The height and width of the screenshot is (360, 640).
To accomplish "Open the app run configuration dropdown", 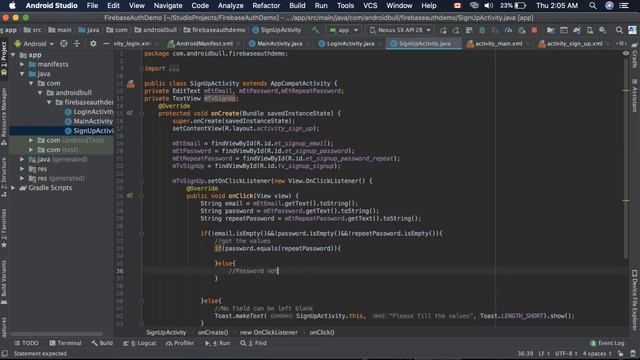I will 344,30.
